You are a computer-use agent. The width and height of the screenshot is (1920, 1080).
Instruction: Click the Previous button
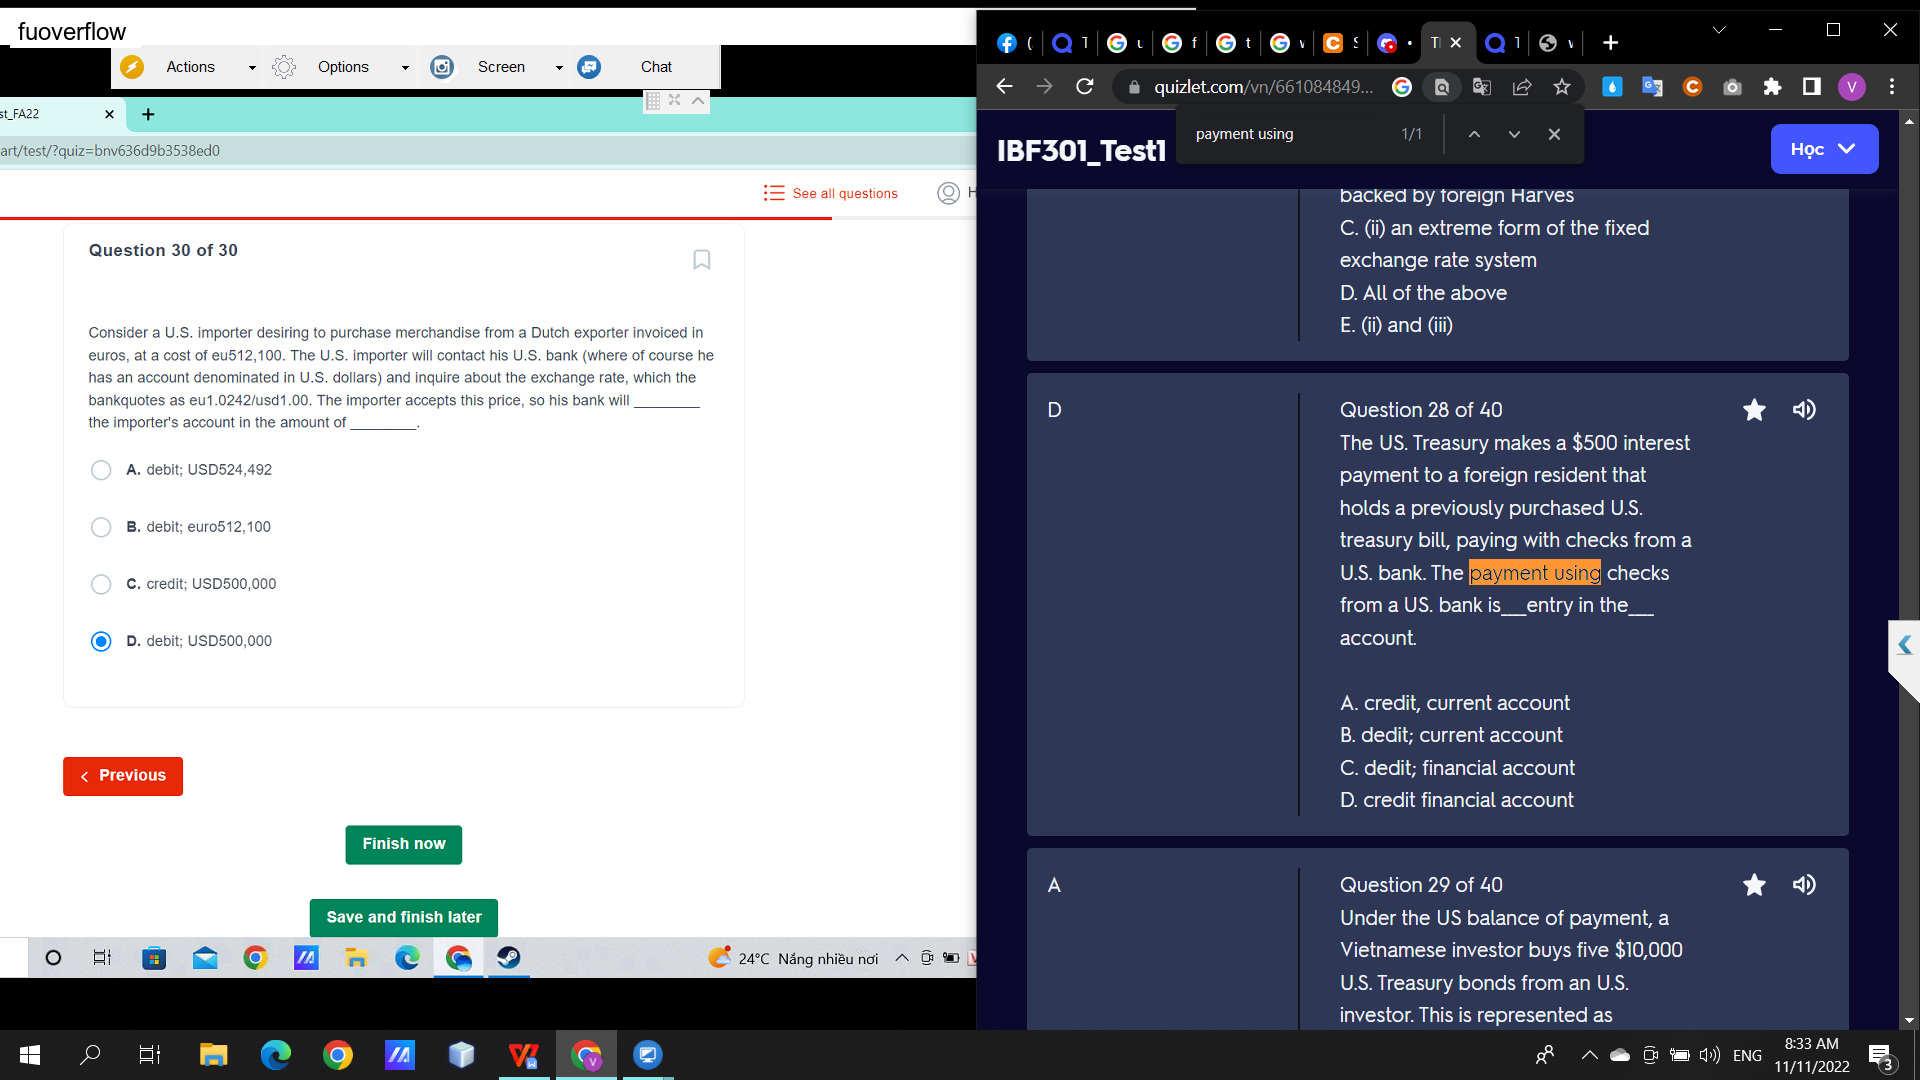tap(123, 776)
